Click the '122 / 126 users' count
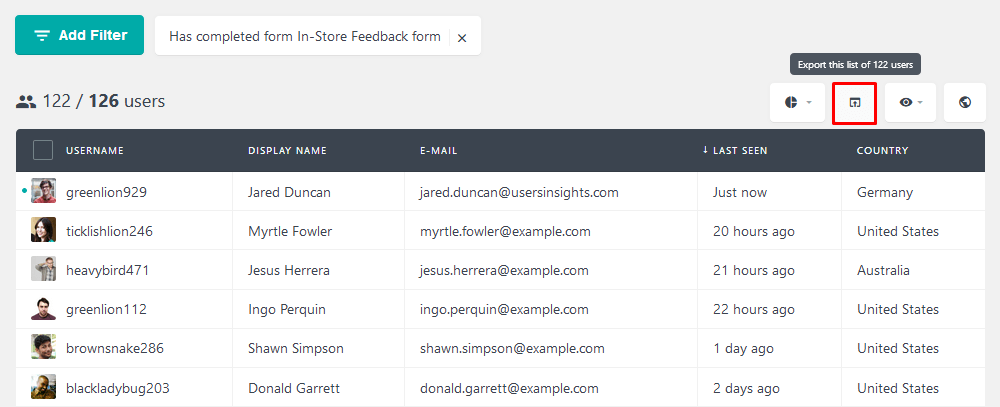1000x407 pixels. (x=103, y=101)
